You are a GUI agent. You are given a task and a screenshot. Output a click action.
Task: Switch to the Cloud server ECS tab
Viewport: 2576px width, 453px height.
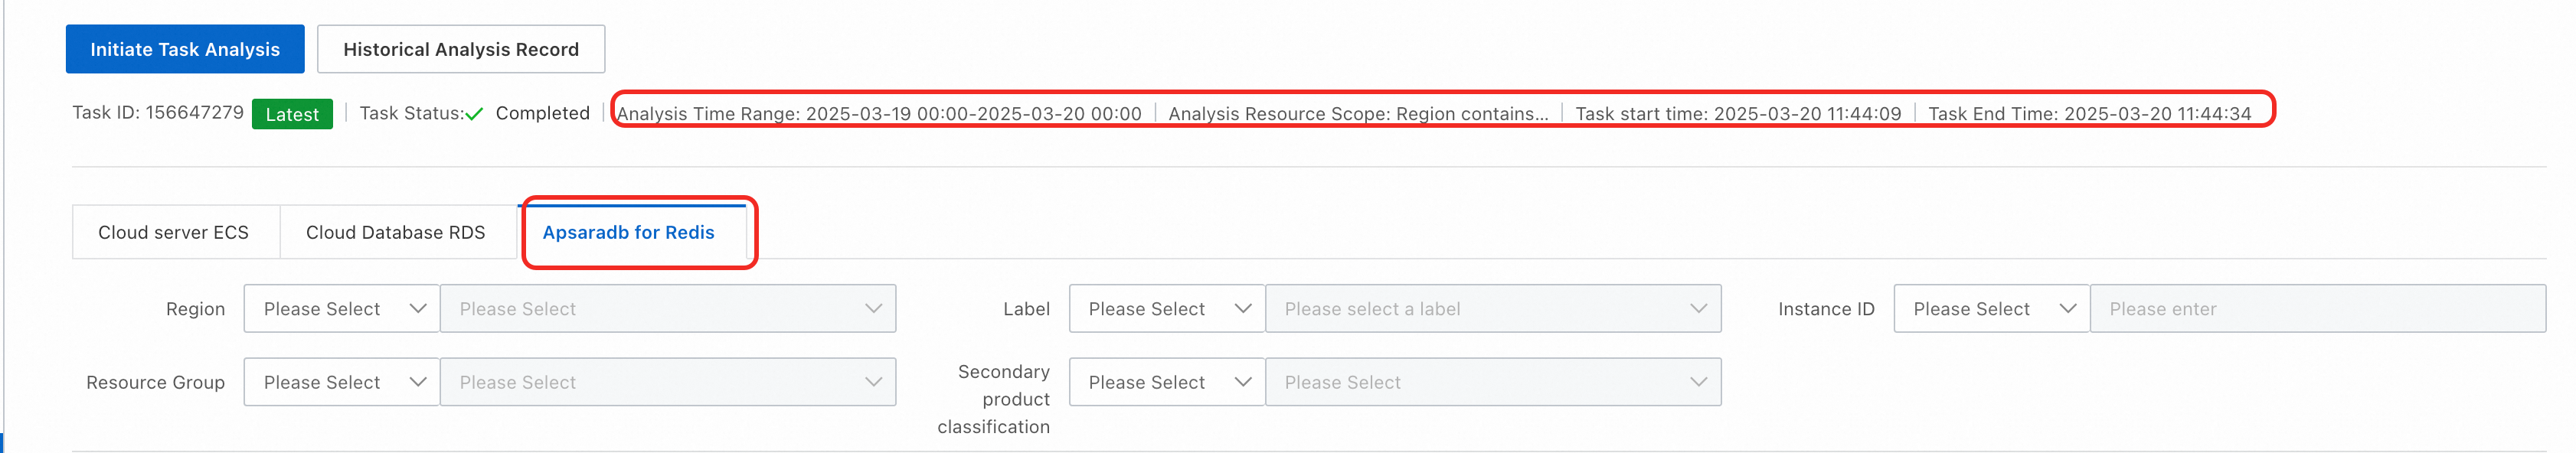pyautogui.click(x=173, y=232)
